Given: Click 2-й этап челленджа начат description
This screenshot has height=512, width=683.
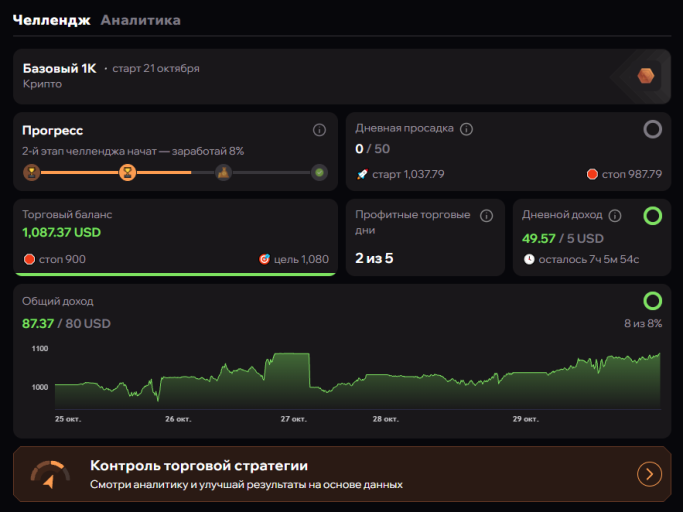Looking at the screenshot, I should (133, 151).
